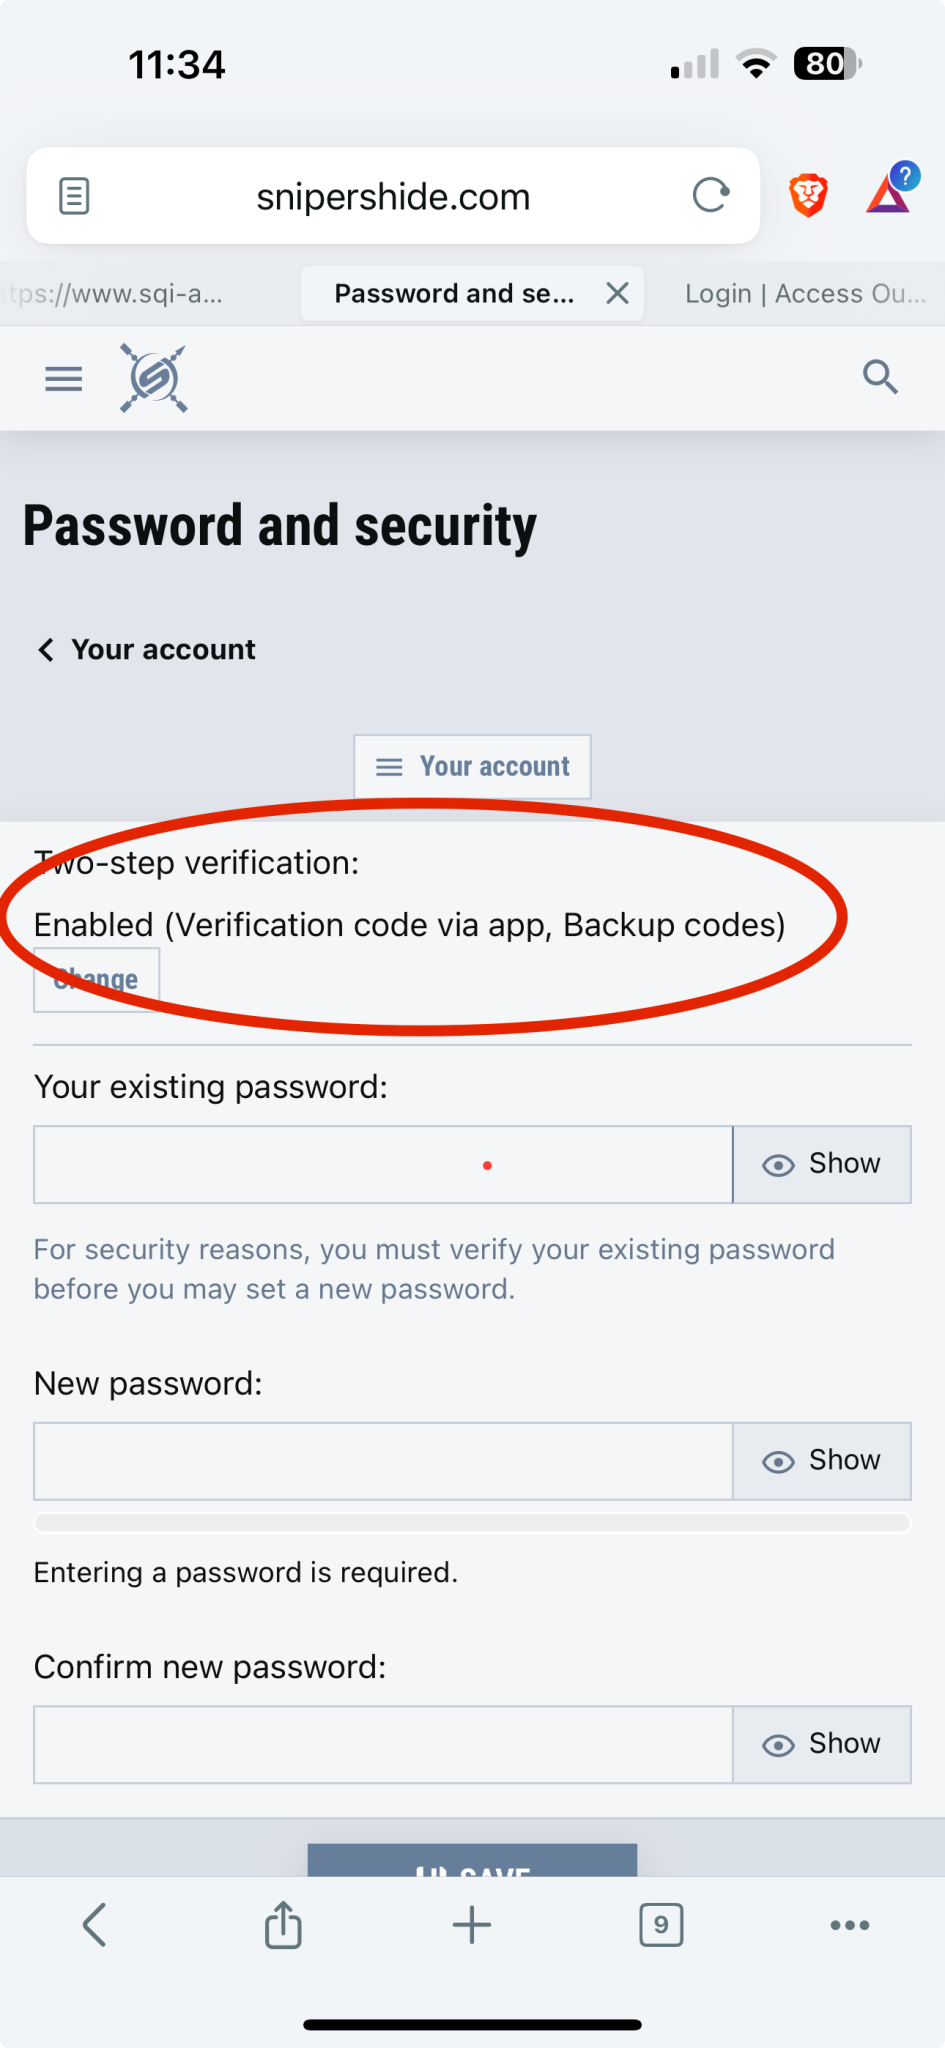Viewport: 945px width, 2048px height.
Task: Show the new password text
Action: [822, 1461]
